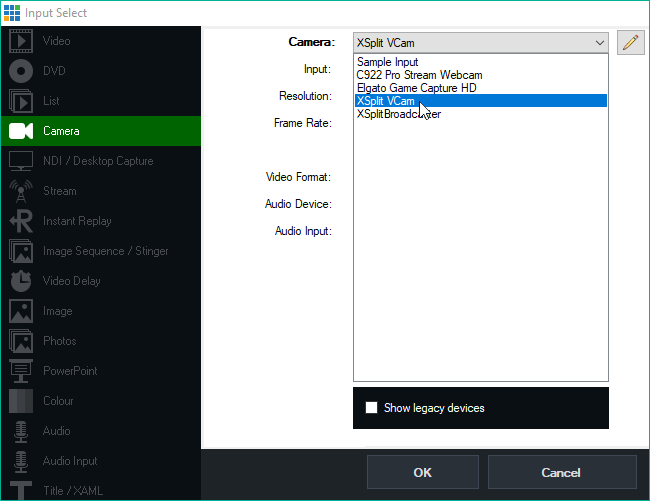
Task: Open the Instant Replay tab
Action: point(101,221)
